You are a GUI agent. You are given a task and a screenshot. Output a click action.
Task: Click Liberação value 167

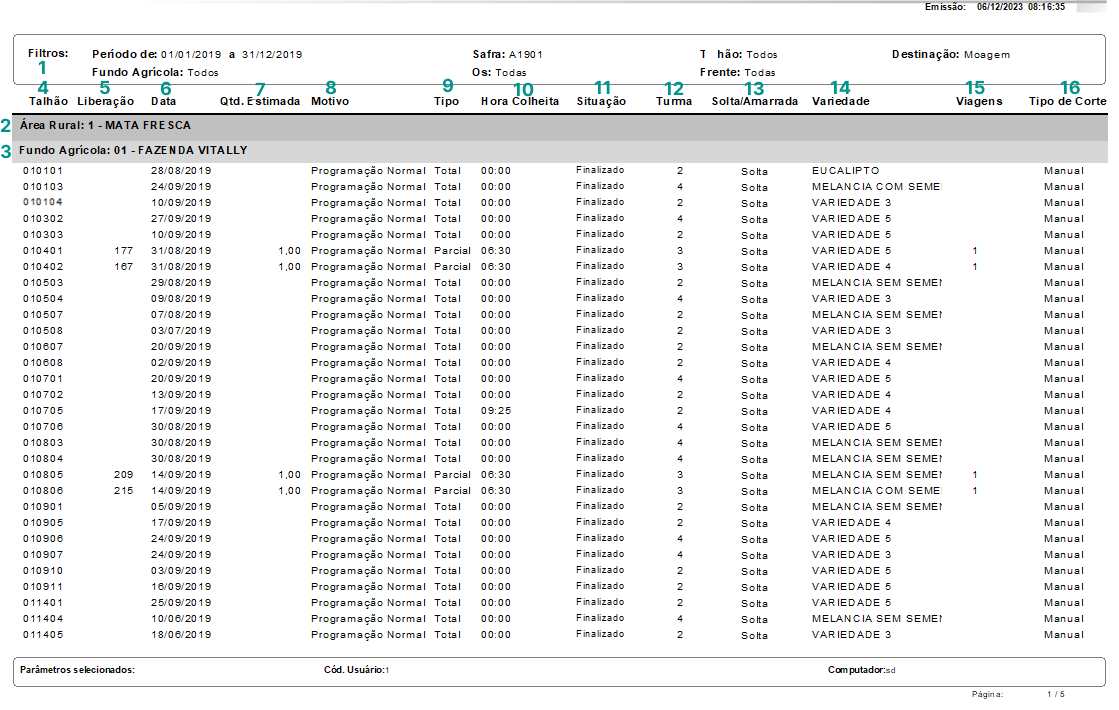(123, 267)
